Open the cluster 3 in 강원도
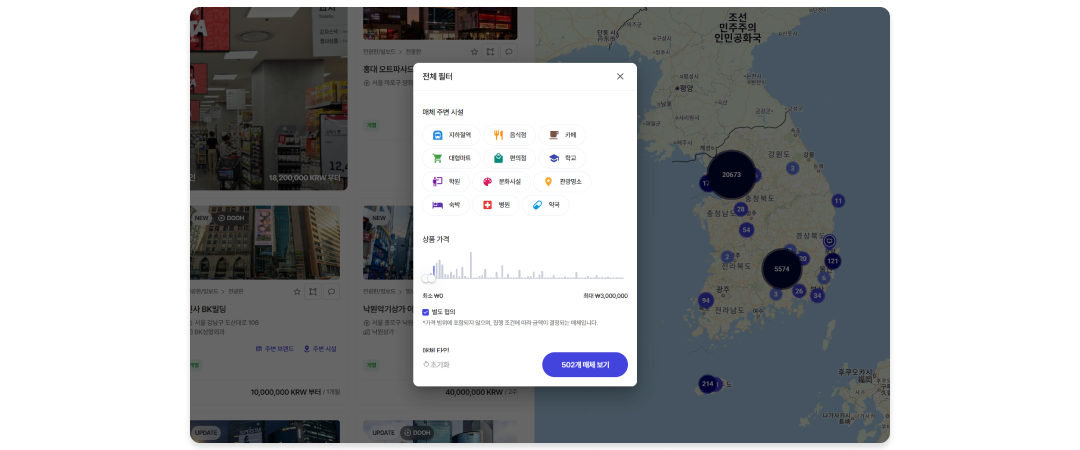 (x=793, y=168)
